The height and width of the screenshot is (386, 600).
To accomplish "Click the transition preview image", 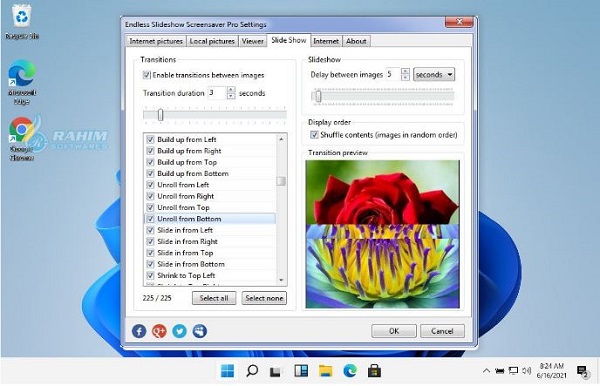I will coord(383,234).
